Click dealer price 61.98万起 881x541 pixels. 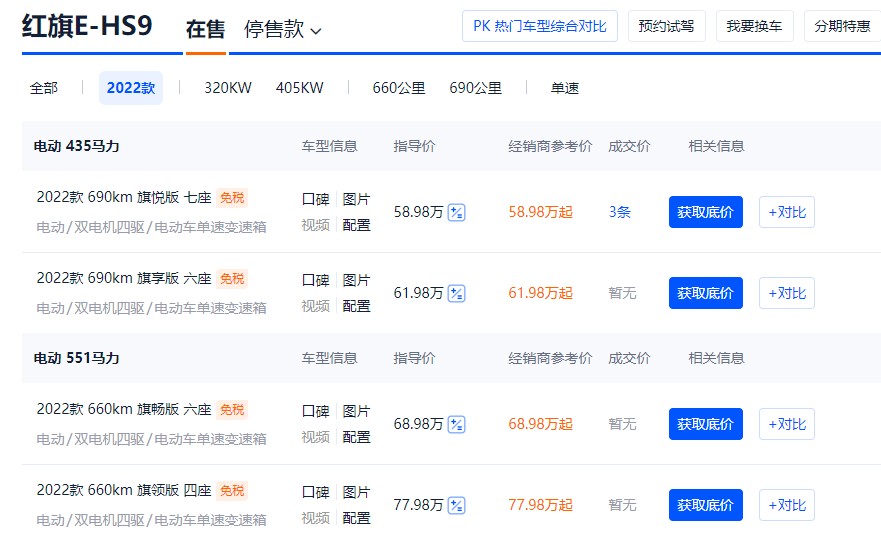coord(541,293)
